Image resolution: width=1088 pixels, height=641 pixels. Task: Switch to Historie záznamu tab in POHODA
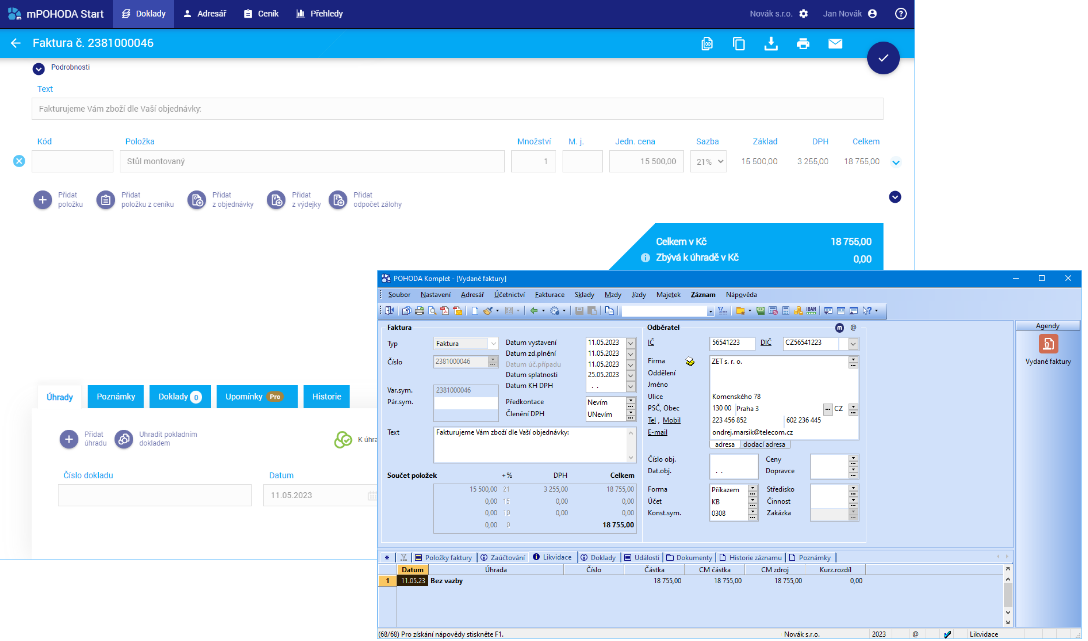[750, 558]
